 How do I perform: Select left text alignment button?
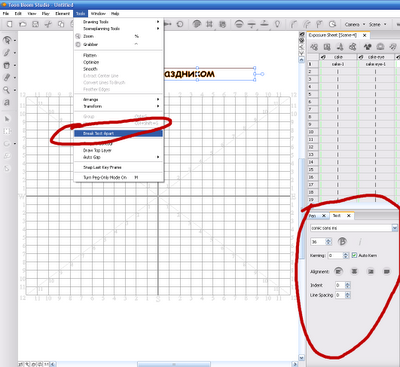coord(338,271)
